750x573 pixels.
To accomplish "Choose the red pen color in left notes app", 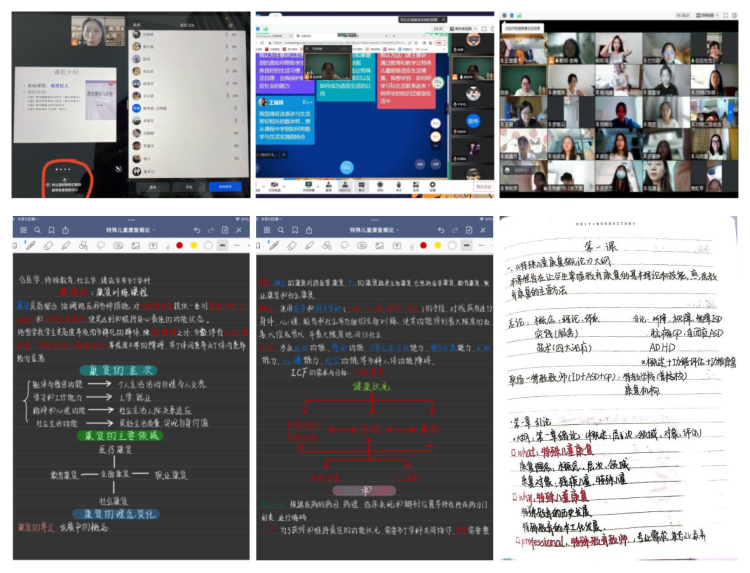I will pos(178,245).
